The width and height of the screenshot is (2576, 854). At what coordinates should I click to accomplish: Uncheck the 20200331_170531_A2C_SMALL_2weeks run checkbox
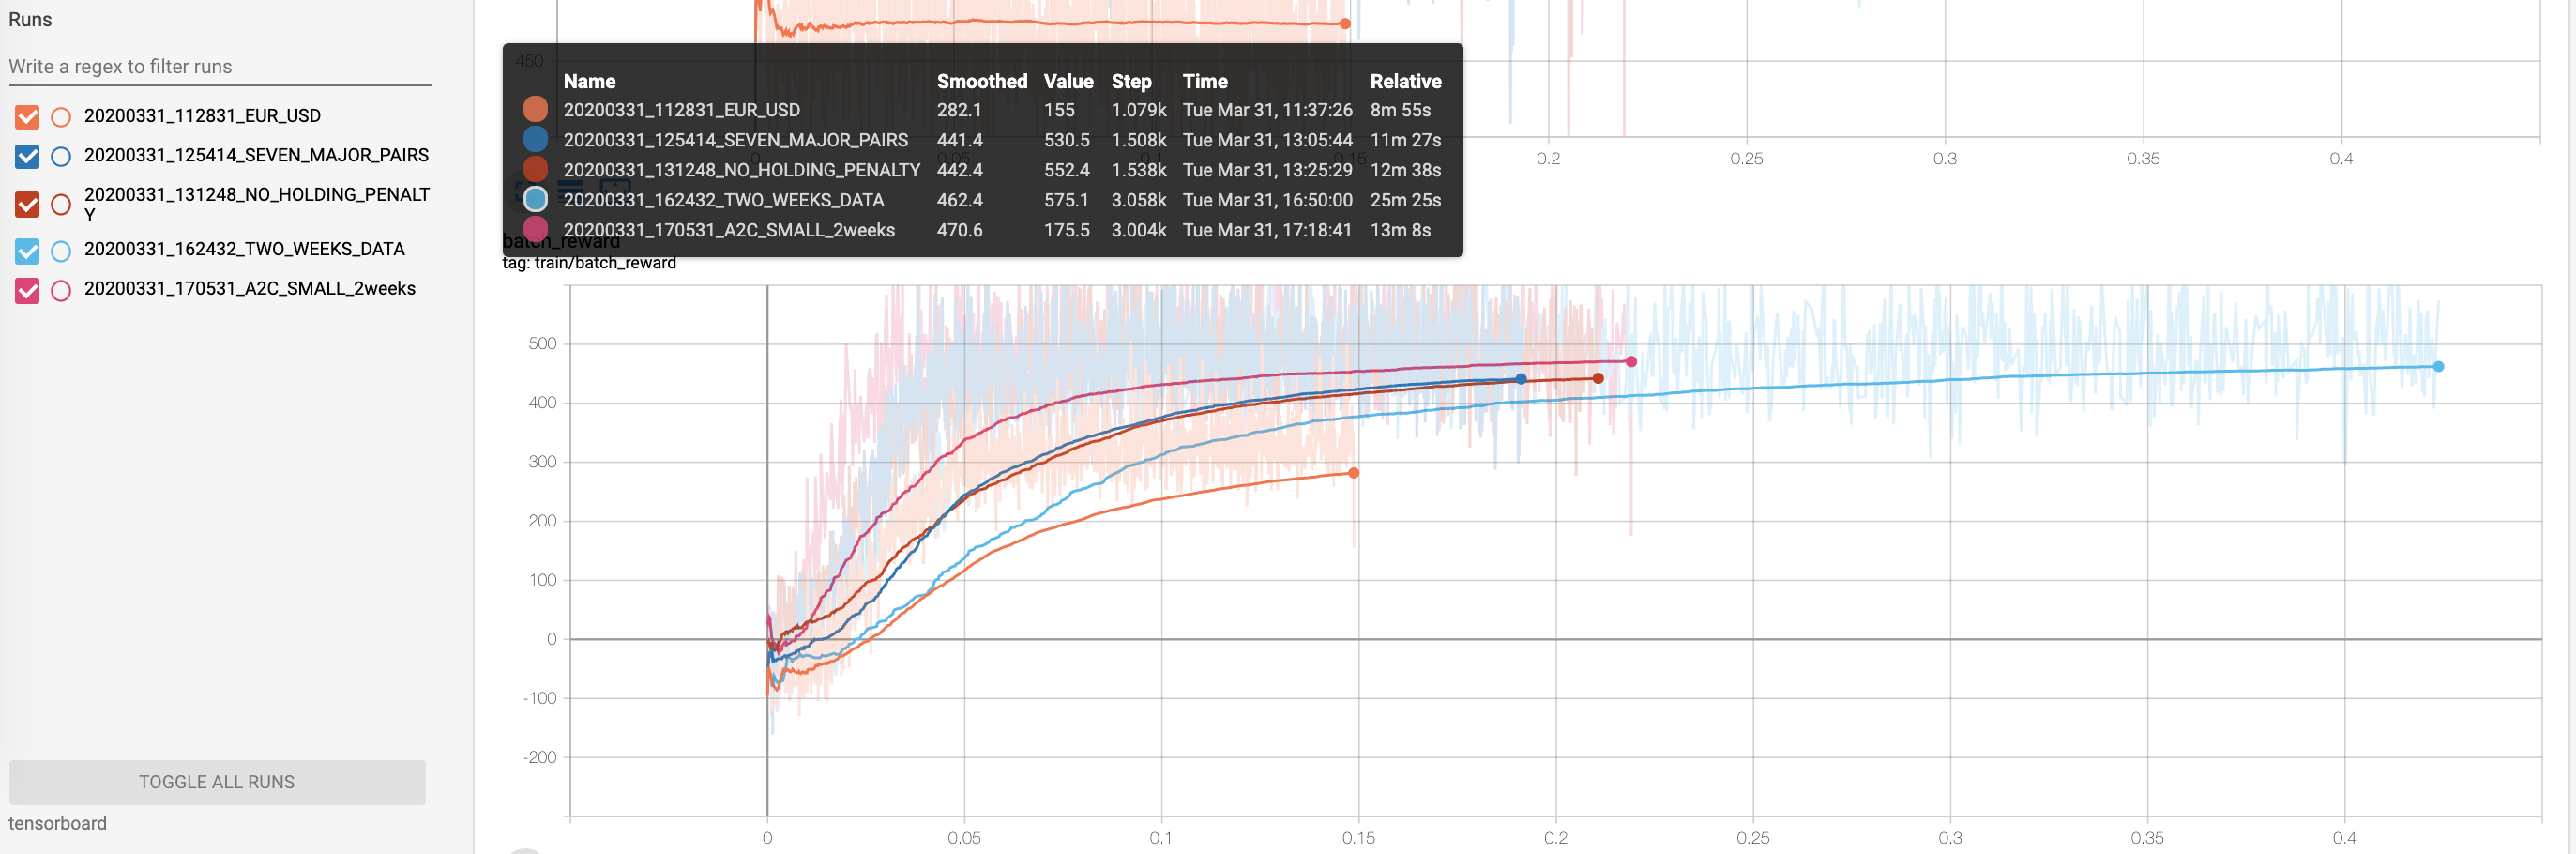27,290
